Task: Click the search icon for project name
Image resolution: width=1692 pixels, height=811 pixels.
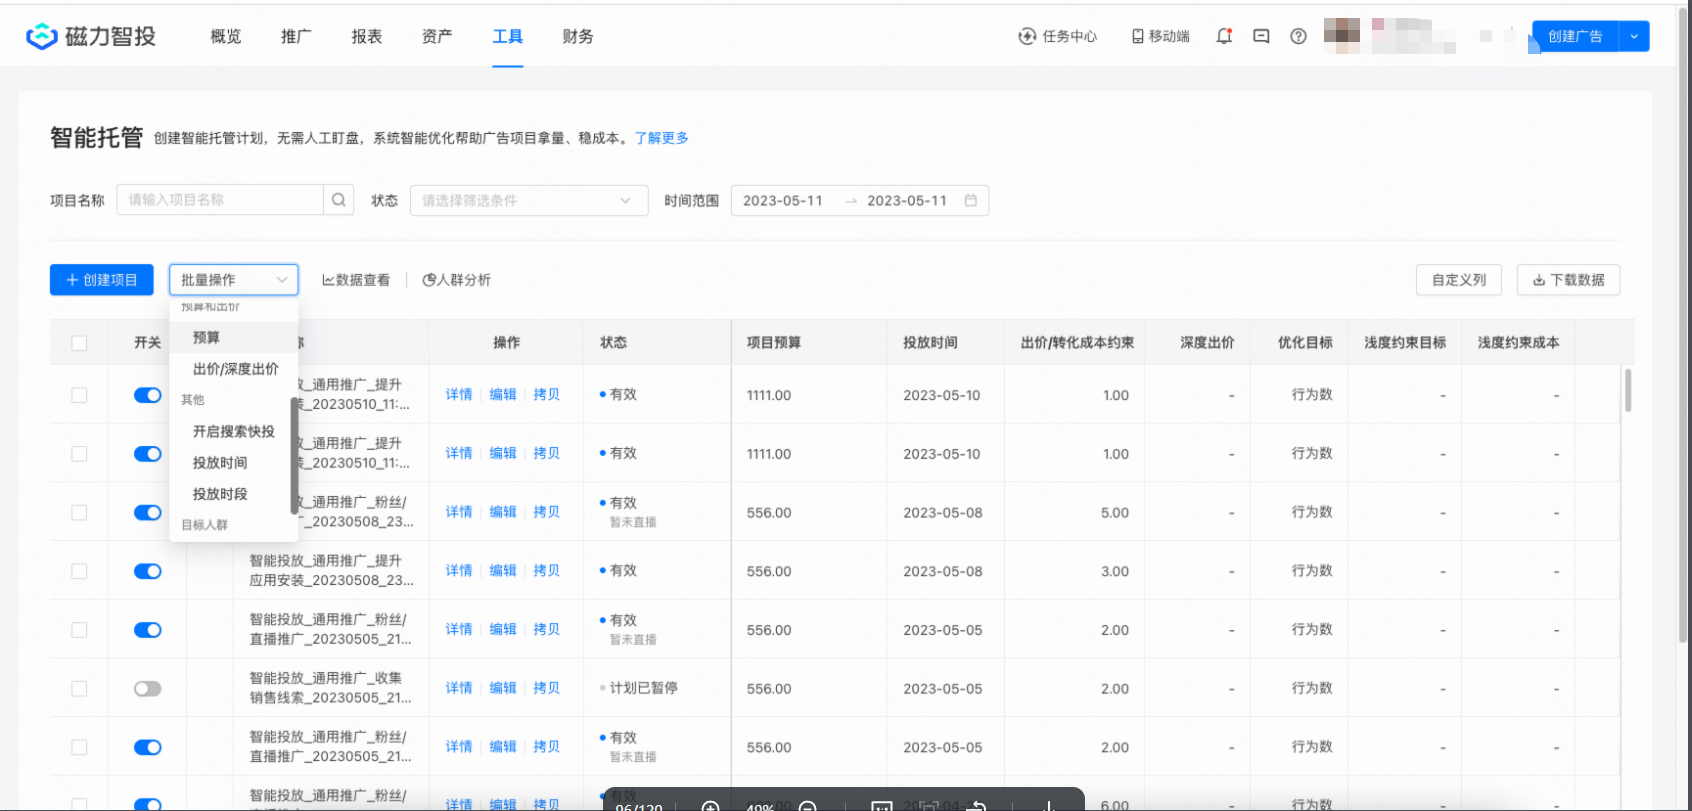Action: (339, 200)
